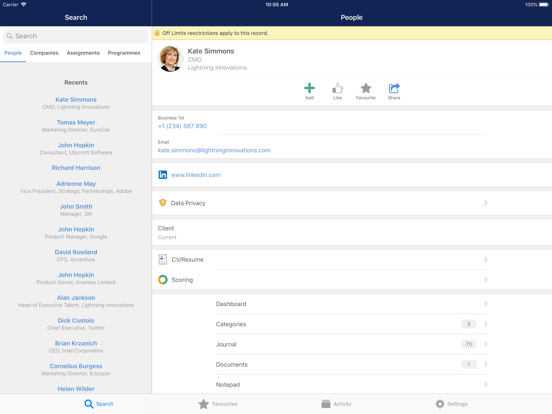Click kate.simmons@lightninginnovations.com email link
552x414 pixels.
tap(214, 150)
